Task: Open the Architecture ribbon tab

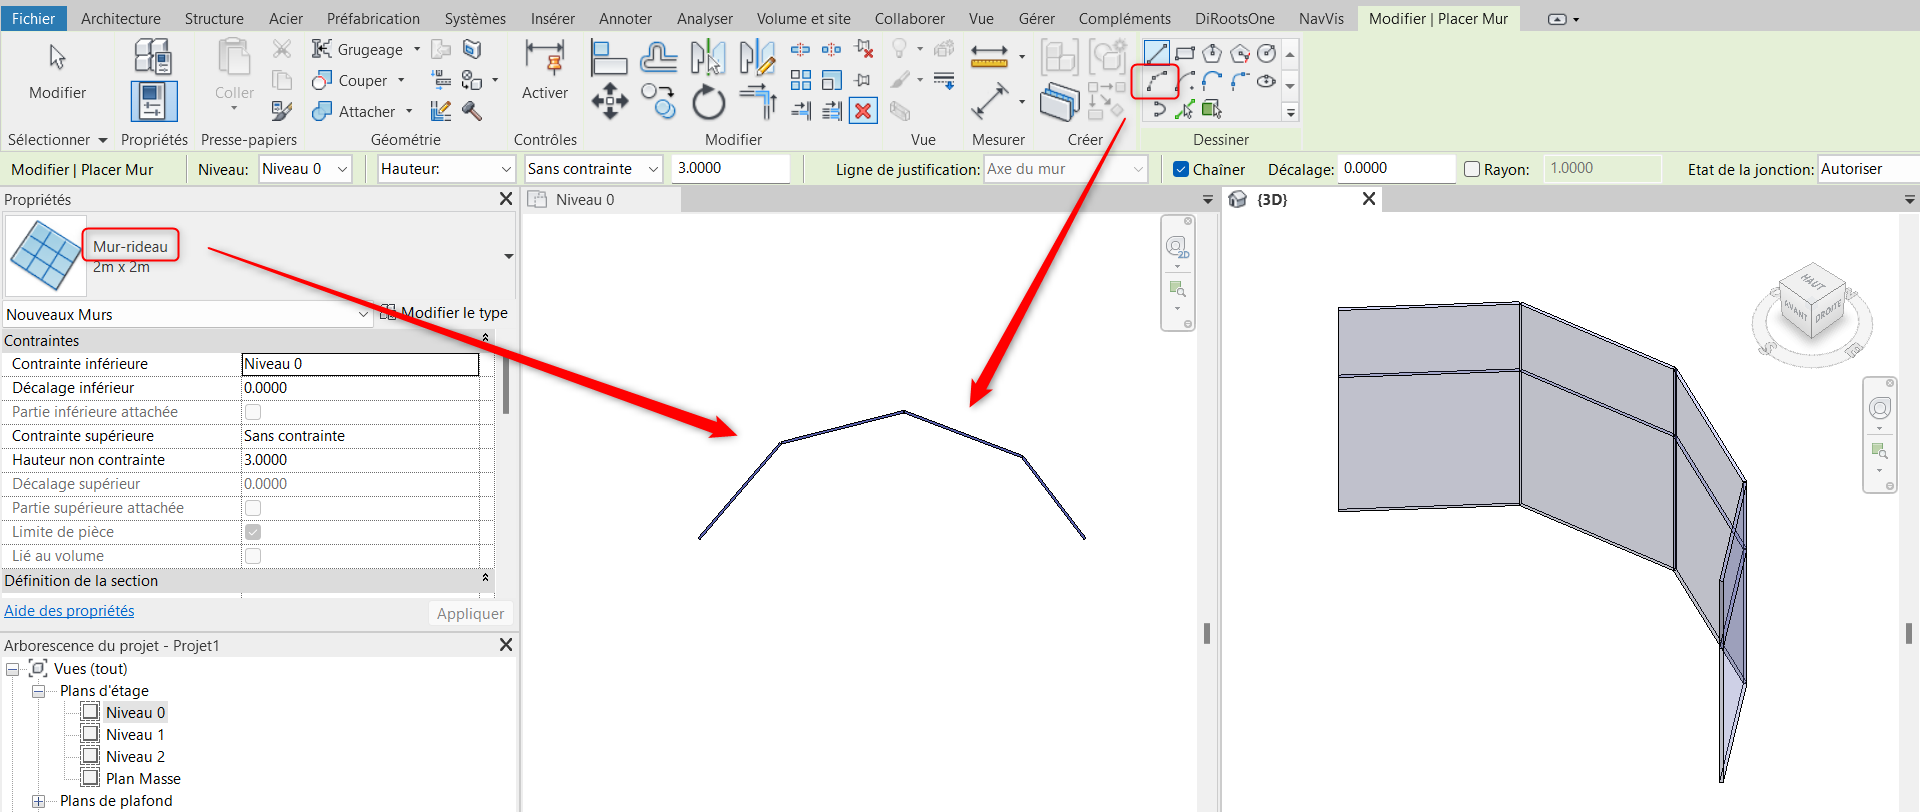Action: point(120,18)
